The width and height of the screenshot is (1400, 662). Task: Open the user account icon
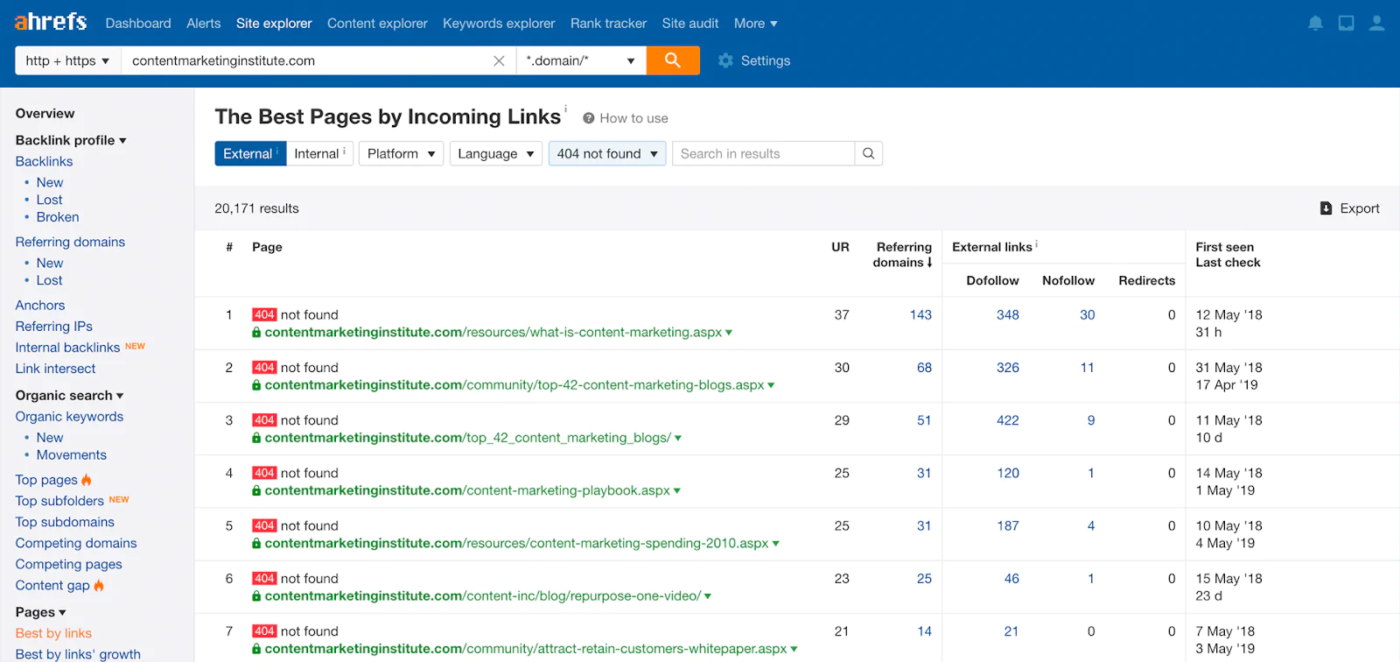click(x=1377, y=23)
